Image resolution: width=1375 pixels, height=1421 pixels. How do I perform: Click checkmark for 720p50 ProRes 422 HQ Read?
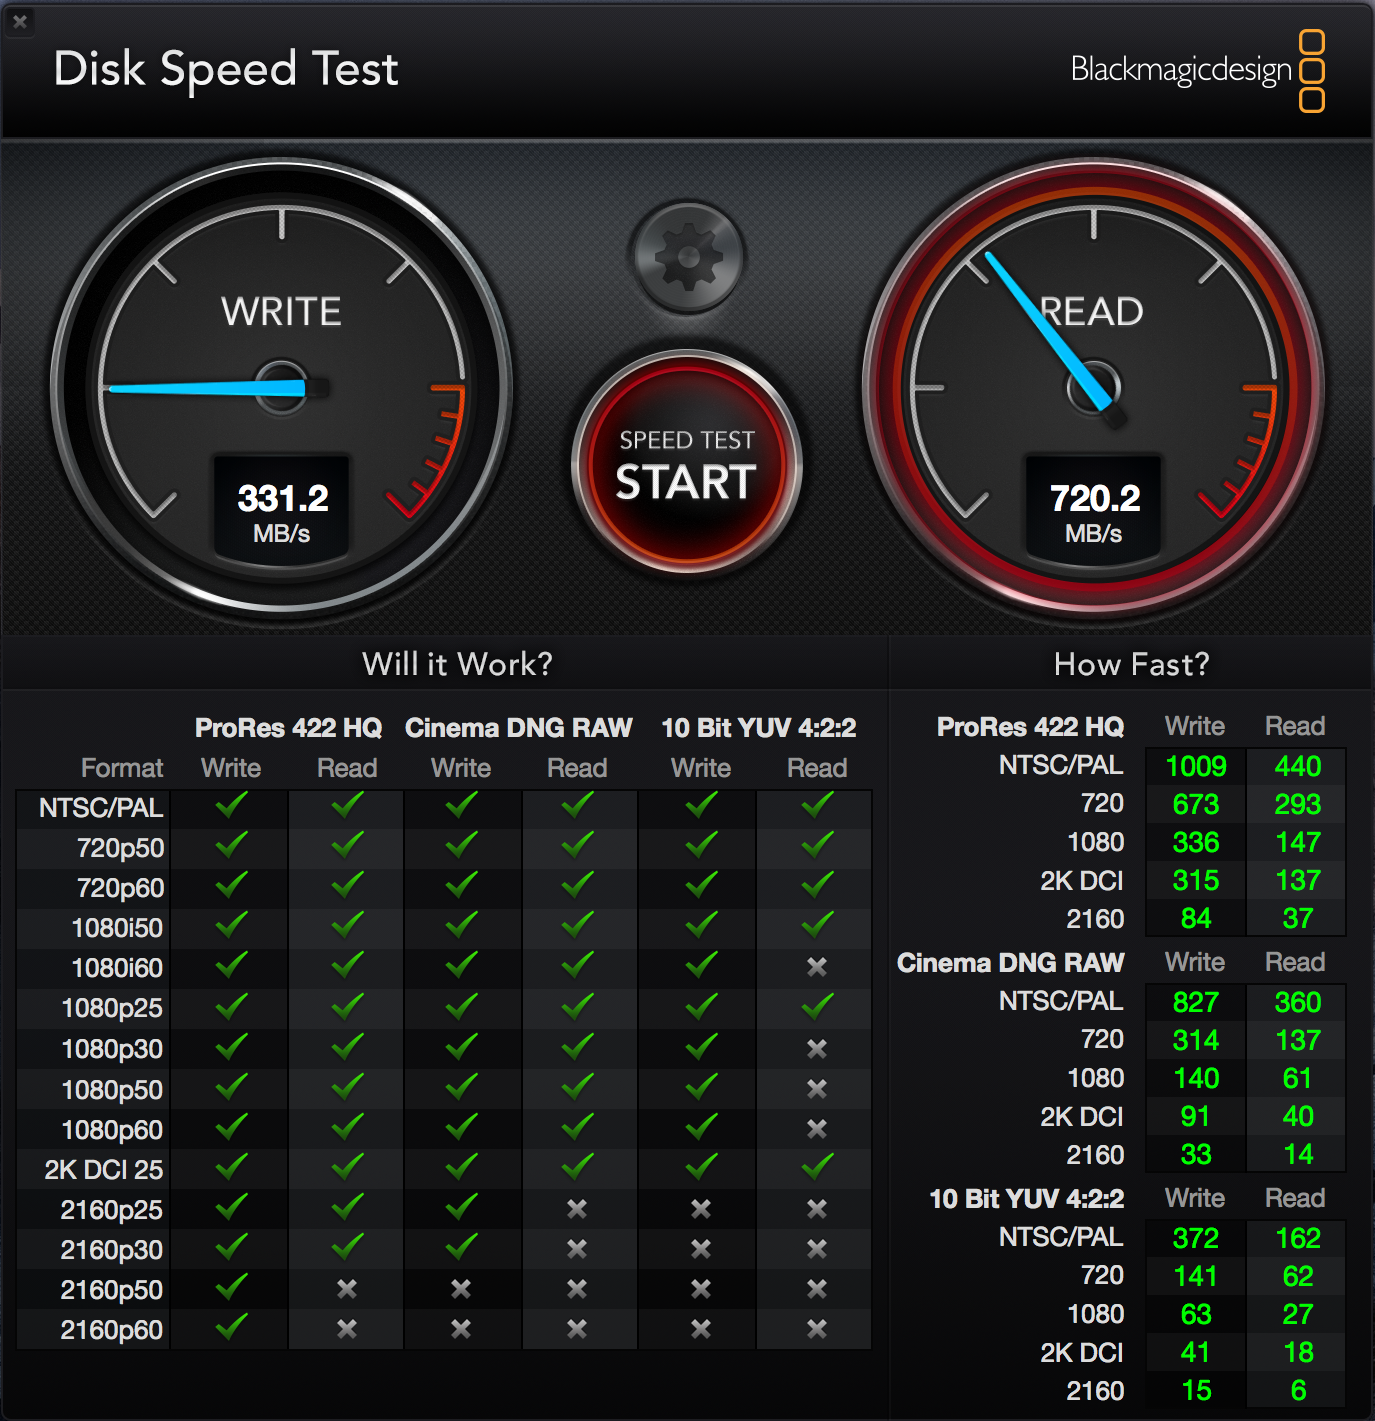coord(347,845)
